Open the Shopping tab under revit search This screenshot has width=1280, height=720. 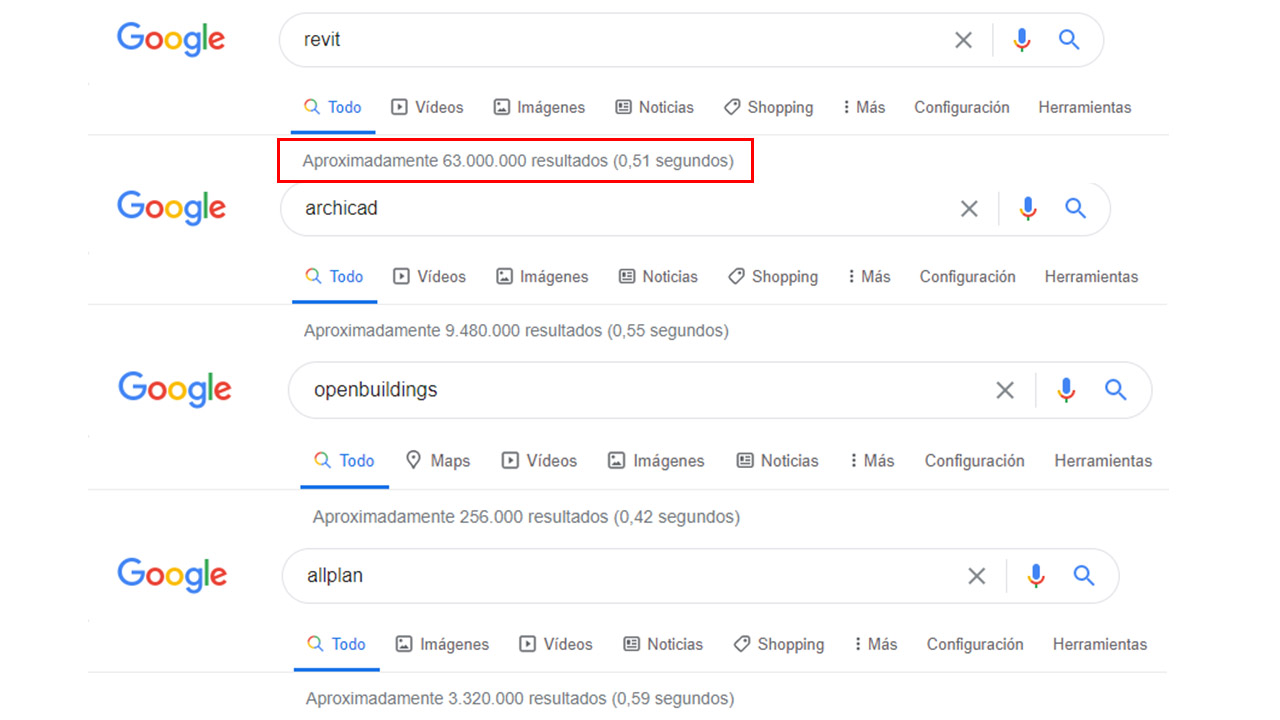coord(768,107)
